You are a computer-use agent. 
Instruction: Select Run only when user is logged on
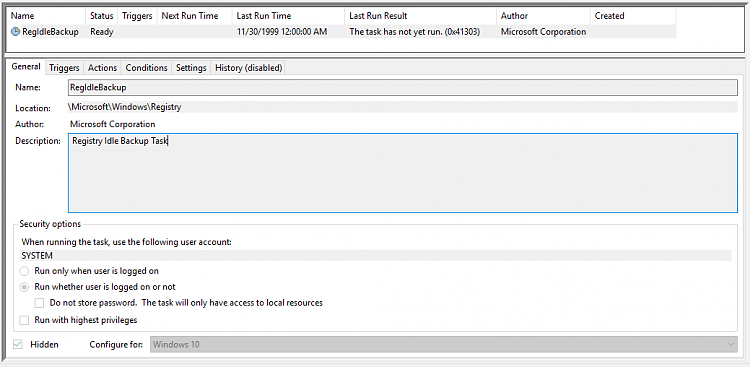pyautogui.click(x=89, y=271)
